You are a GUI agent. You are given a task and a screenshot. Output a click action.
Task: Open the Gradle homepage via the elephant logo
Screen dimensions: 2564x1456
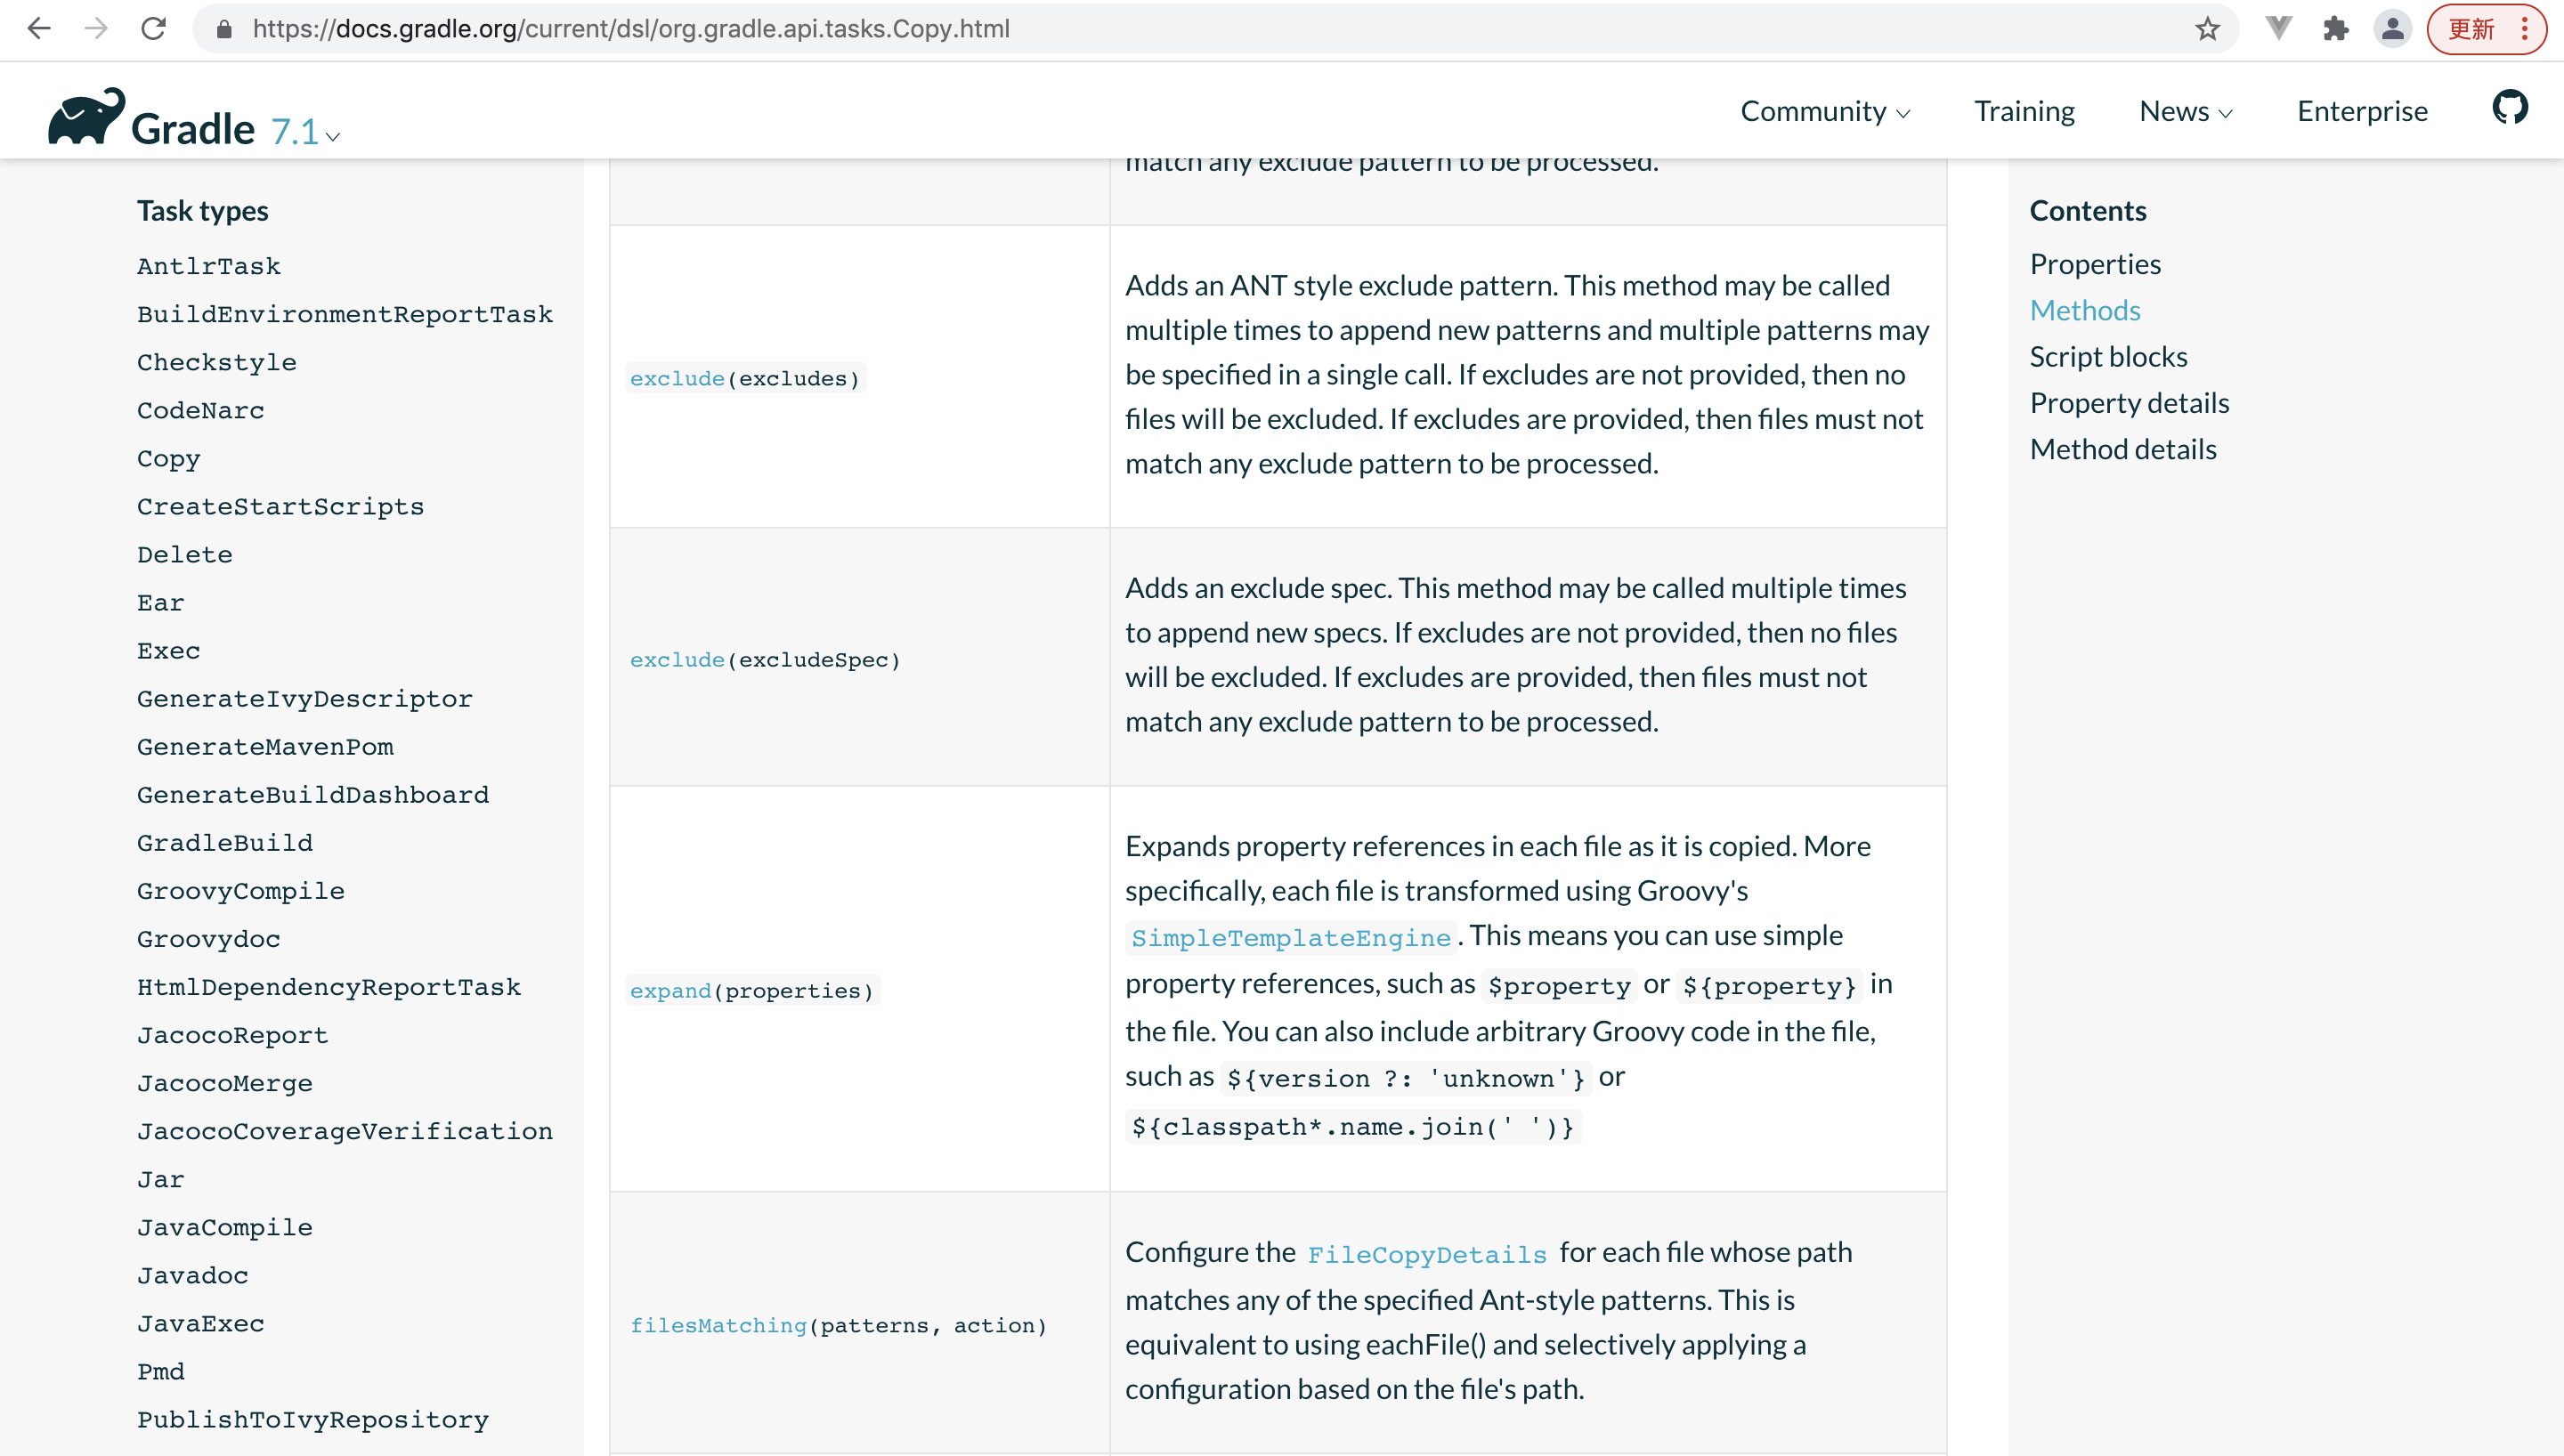click(x=86, y=115)
